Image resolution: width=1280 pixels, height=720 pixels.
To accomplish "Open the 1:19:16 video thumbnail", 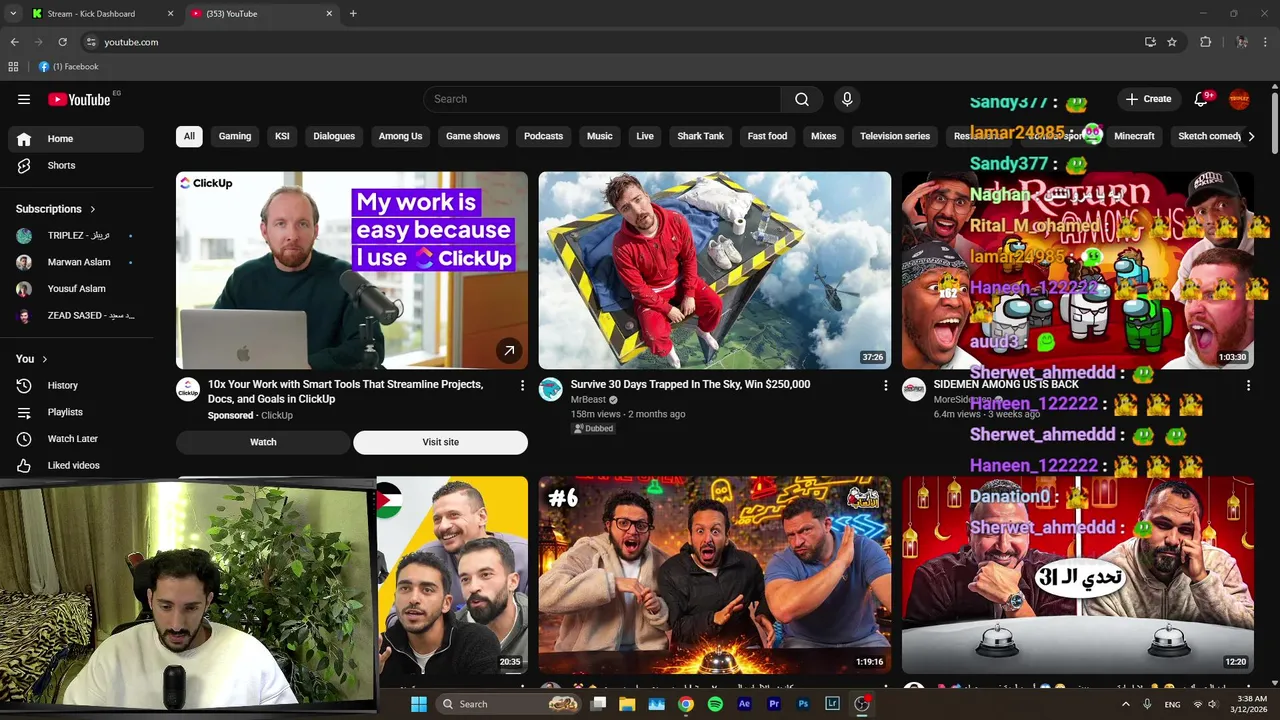I will point(715,575).
